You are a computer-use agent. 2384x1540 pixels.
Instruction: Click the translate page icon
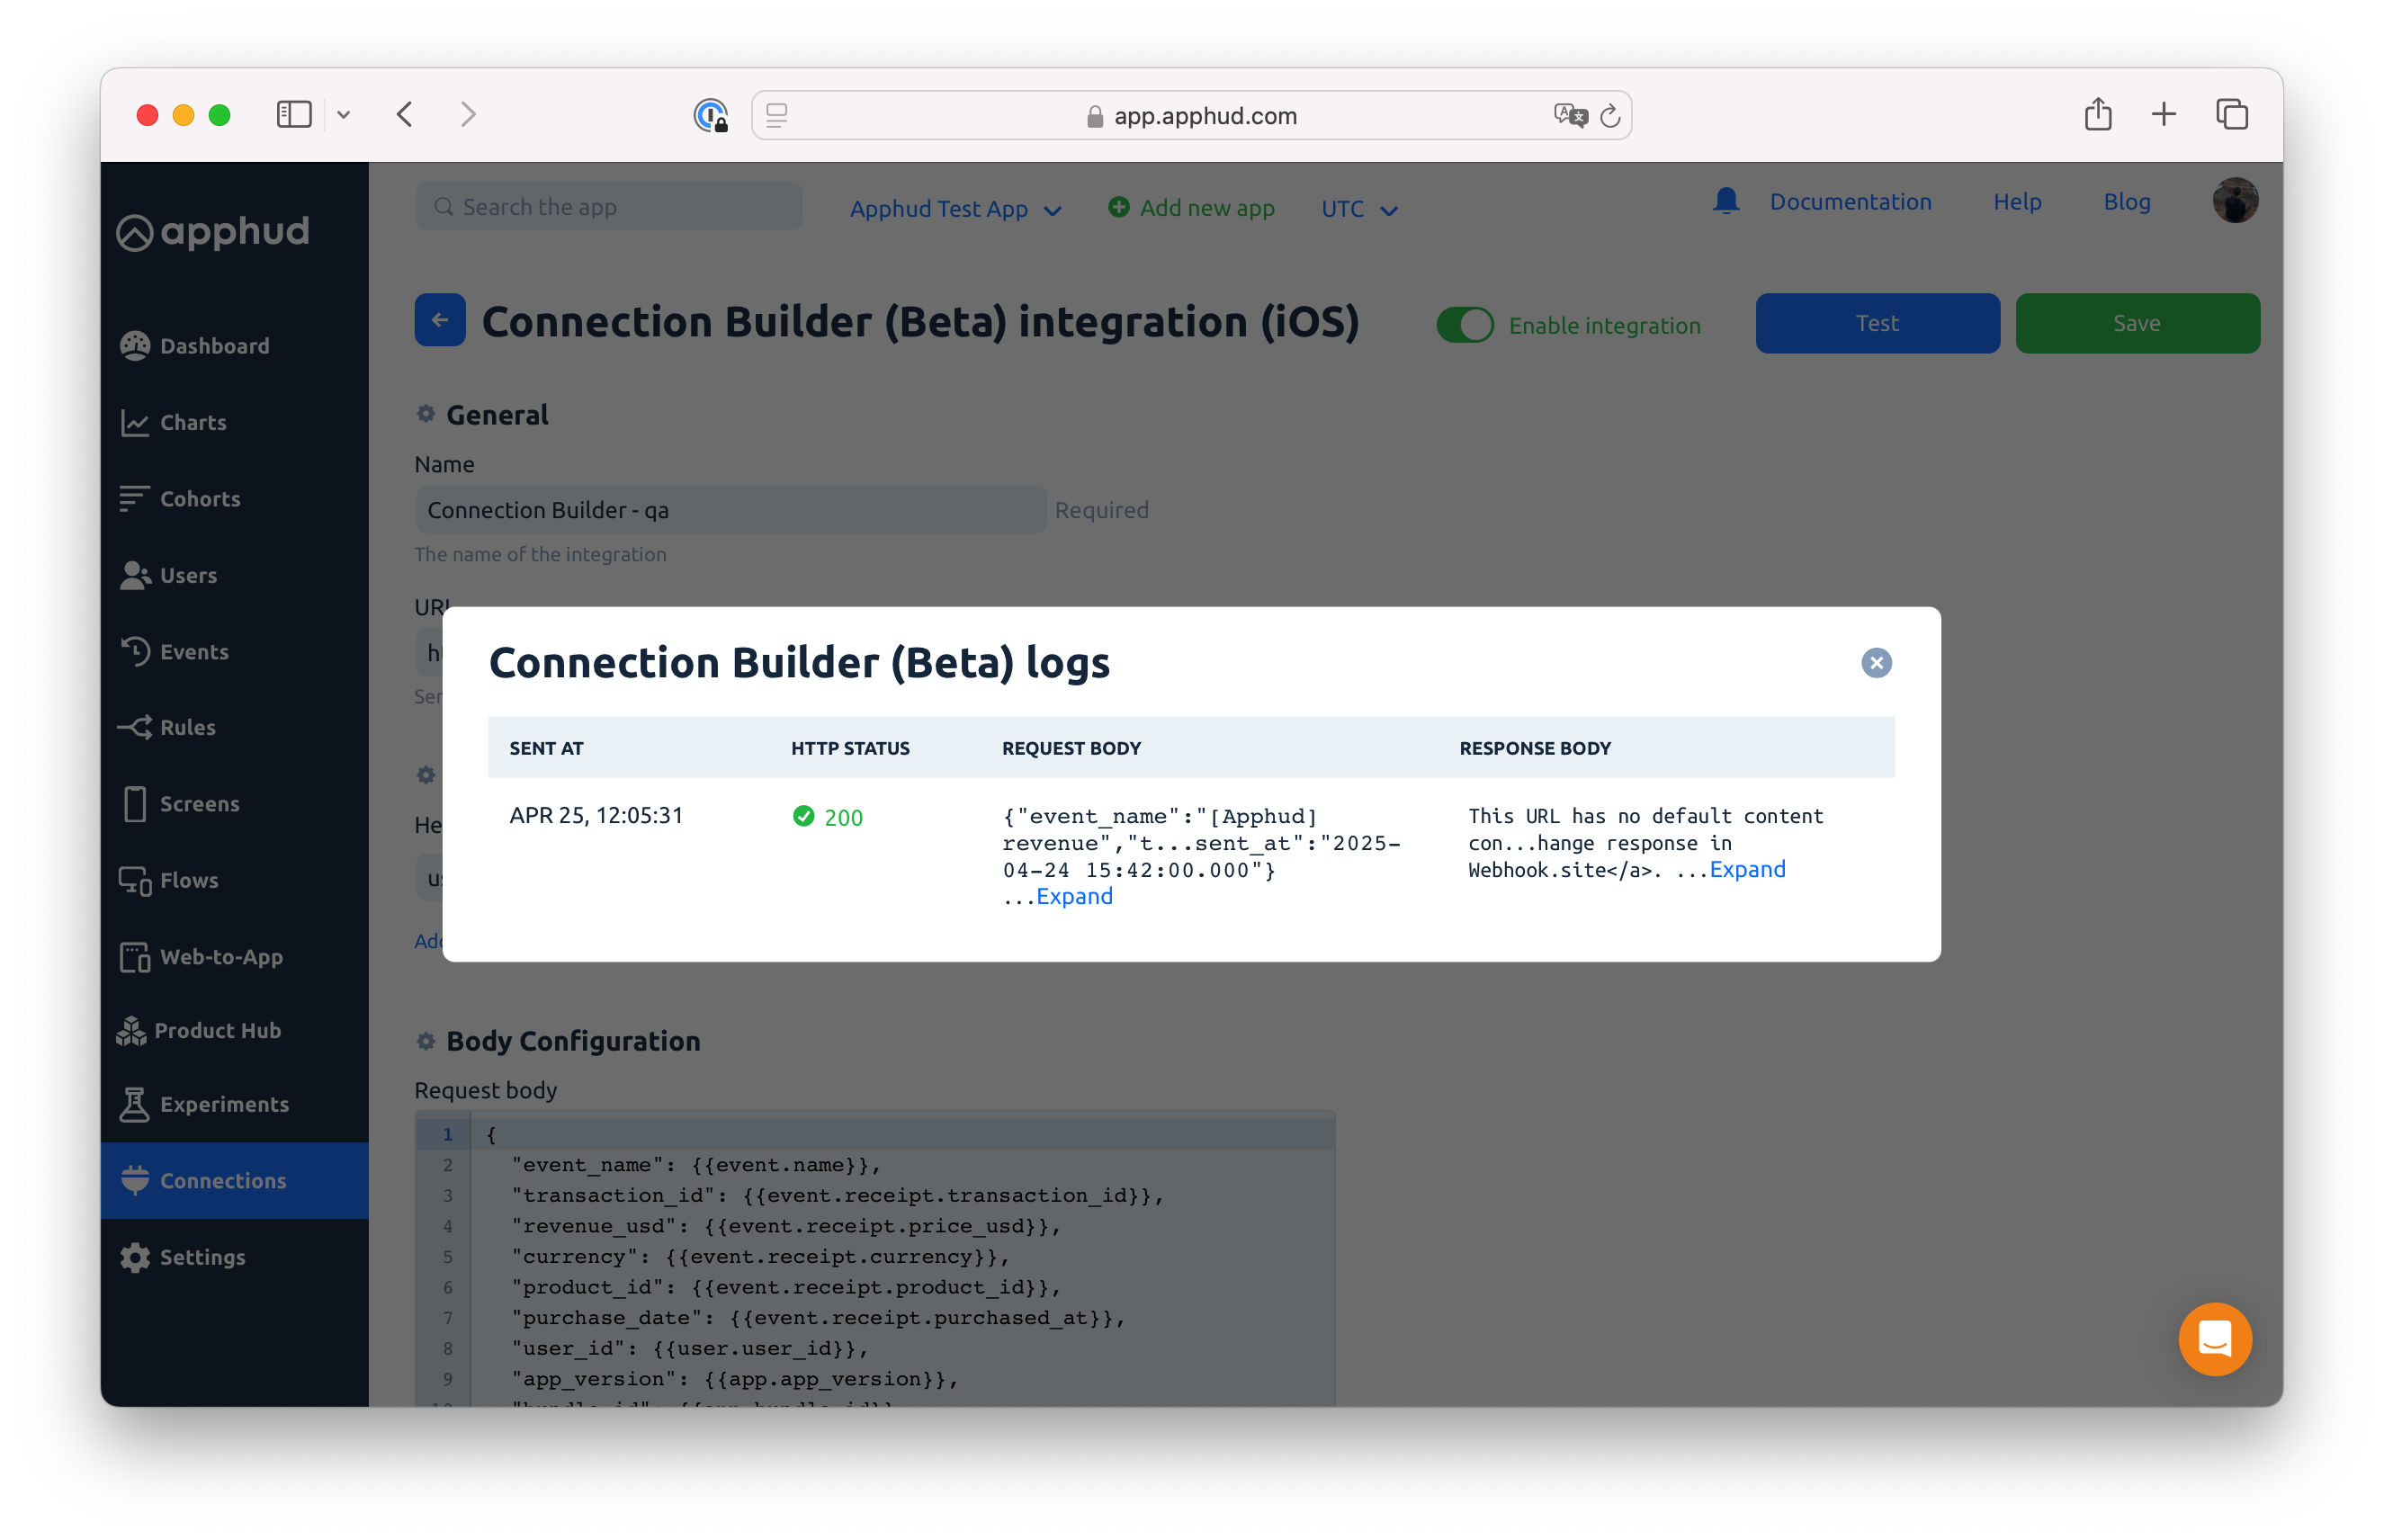(1569, 116)
